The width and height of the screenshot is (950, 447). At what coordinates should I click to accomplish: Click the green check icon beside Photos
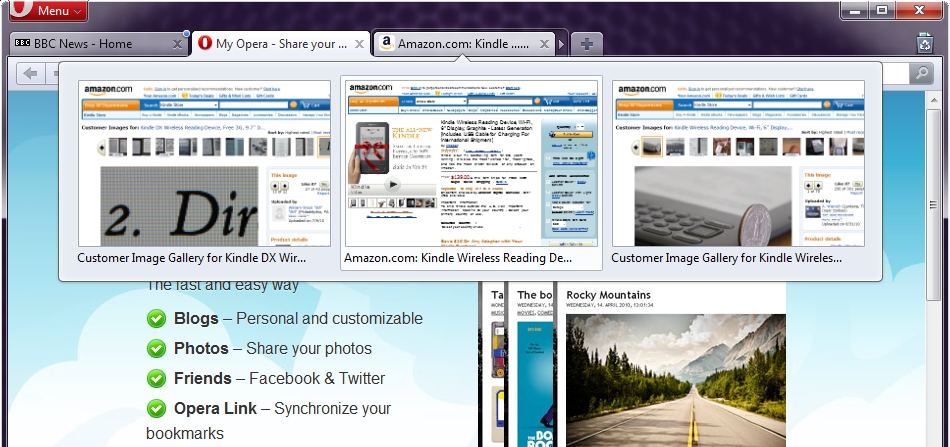click(156, 348)
